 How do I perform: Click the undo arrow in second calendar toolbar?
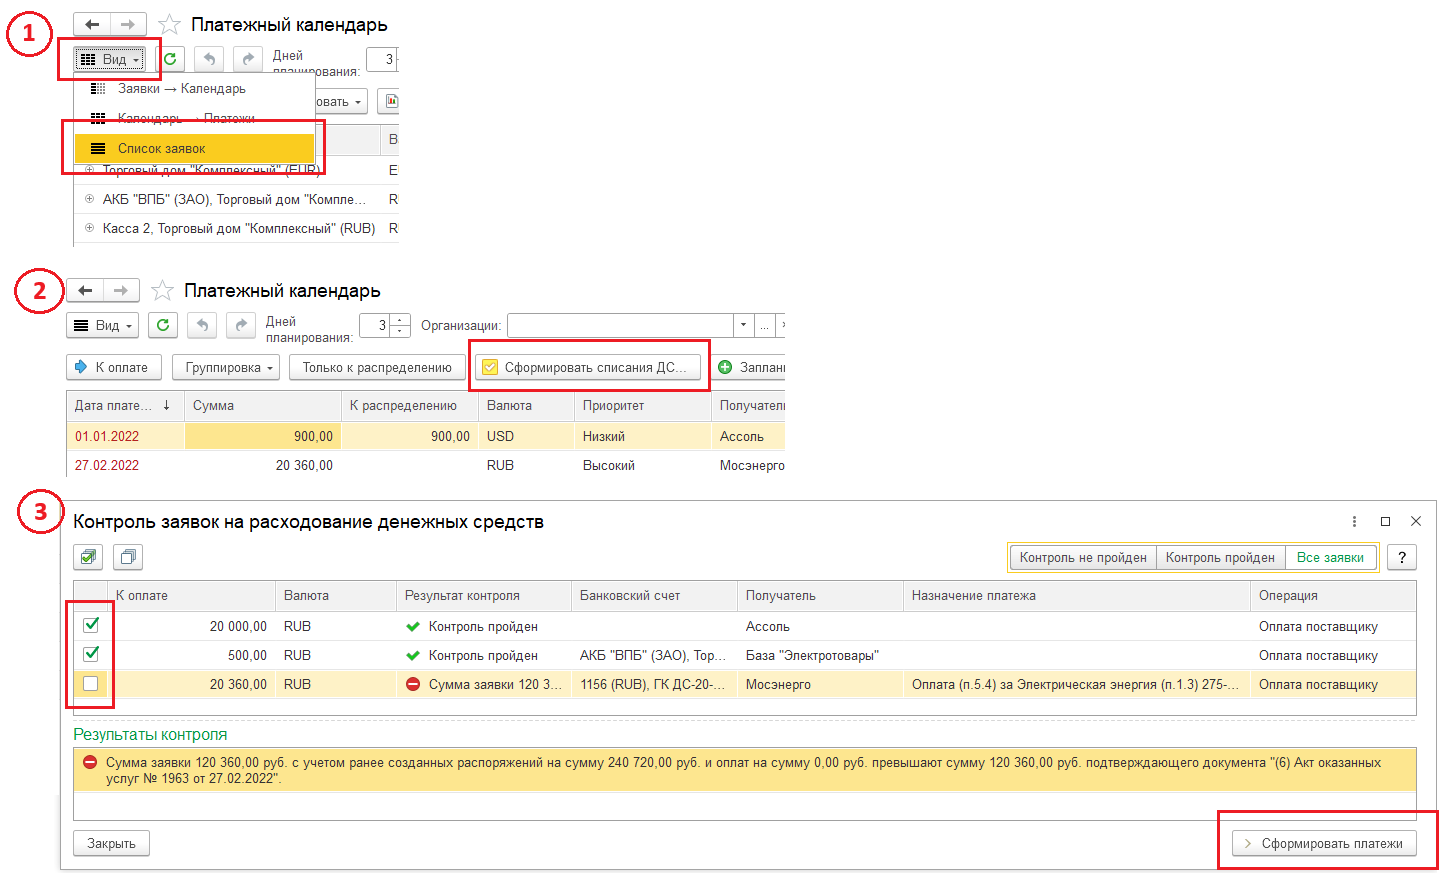[x=203, y=325]
